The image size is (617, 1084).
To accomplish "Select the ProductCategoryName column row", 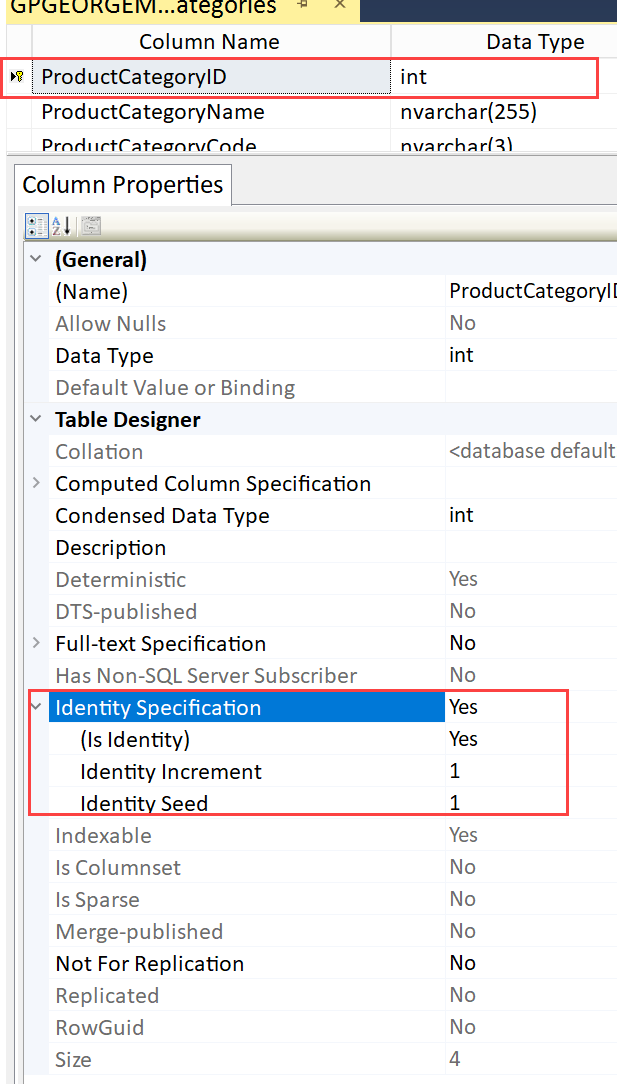I will point(152,112).
